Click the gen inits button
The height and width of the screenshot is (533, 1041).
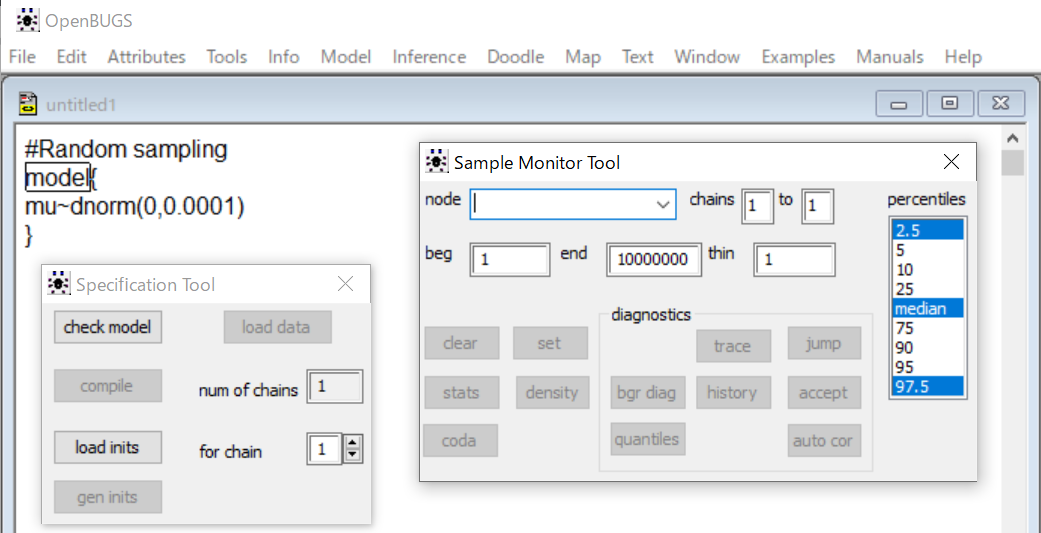click(108, 497)
